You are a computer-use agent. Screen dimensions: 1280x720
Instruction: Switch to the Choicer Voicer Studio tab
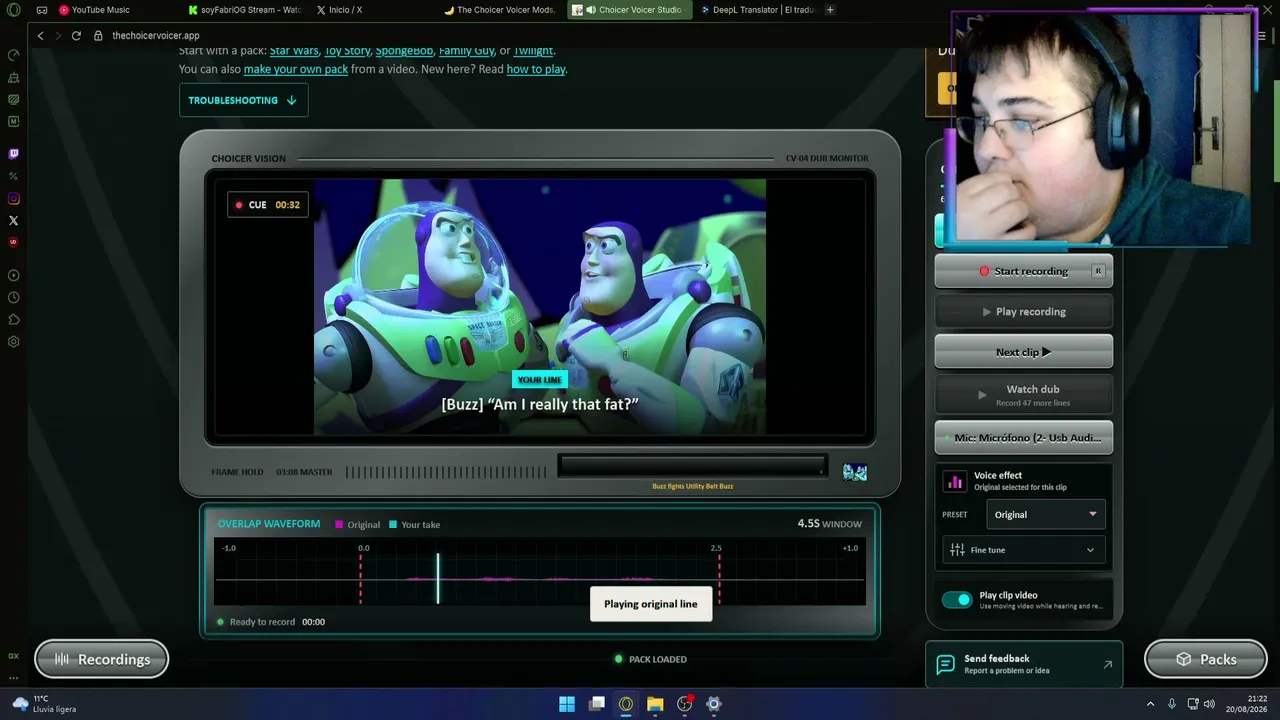point(630,10)
